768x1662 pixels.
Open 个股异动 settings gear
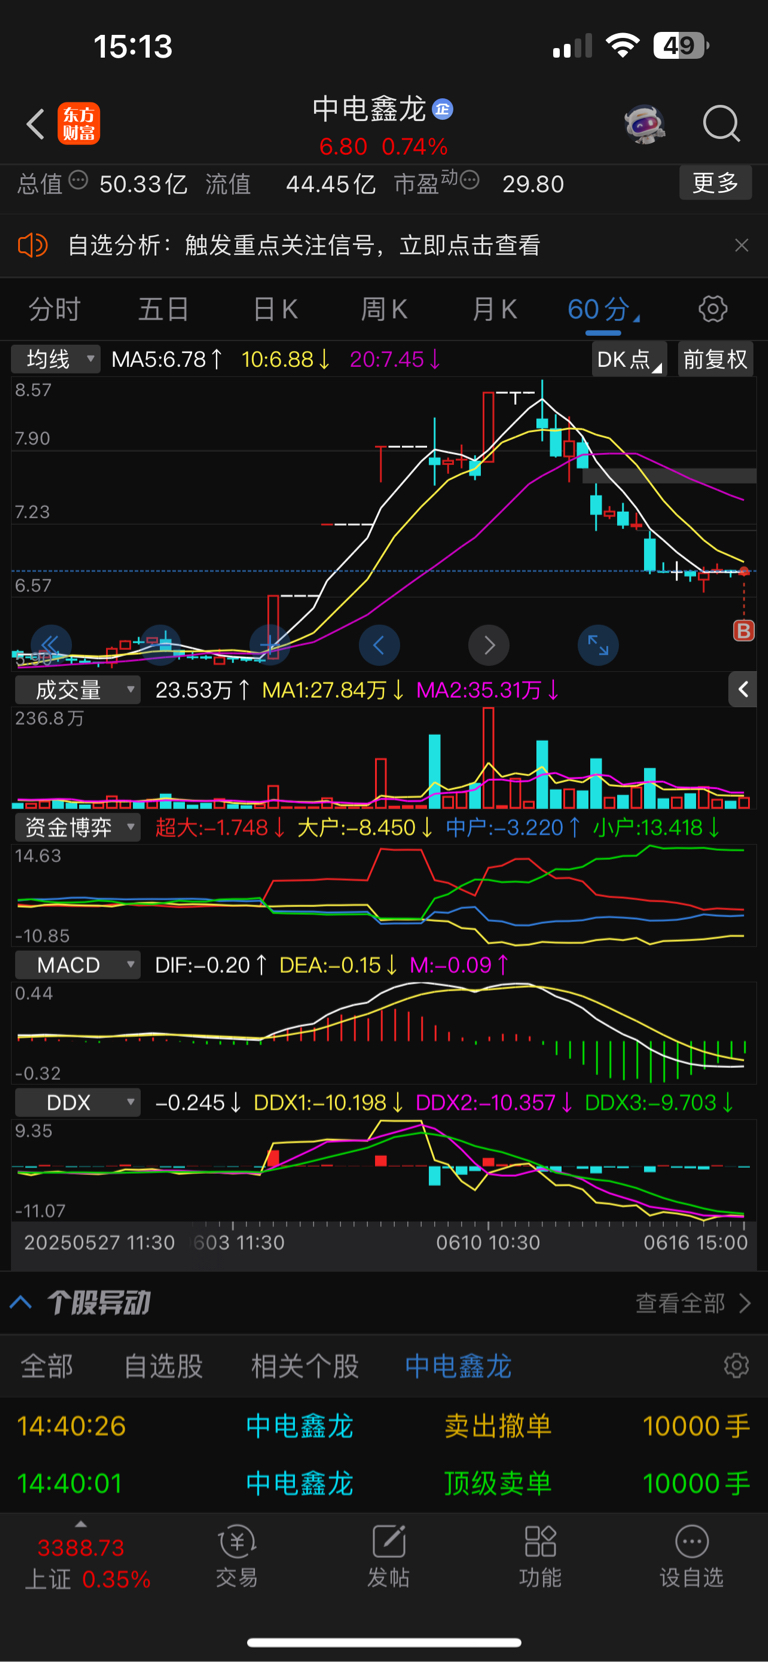tap(737, 1366)
